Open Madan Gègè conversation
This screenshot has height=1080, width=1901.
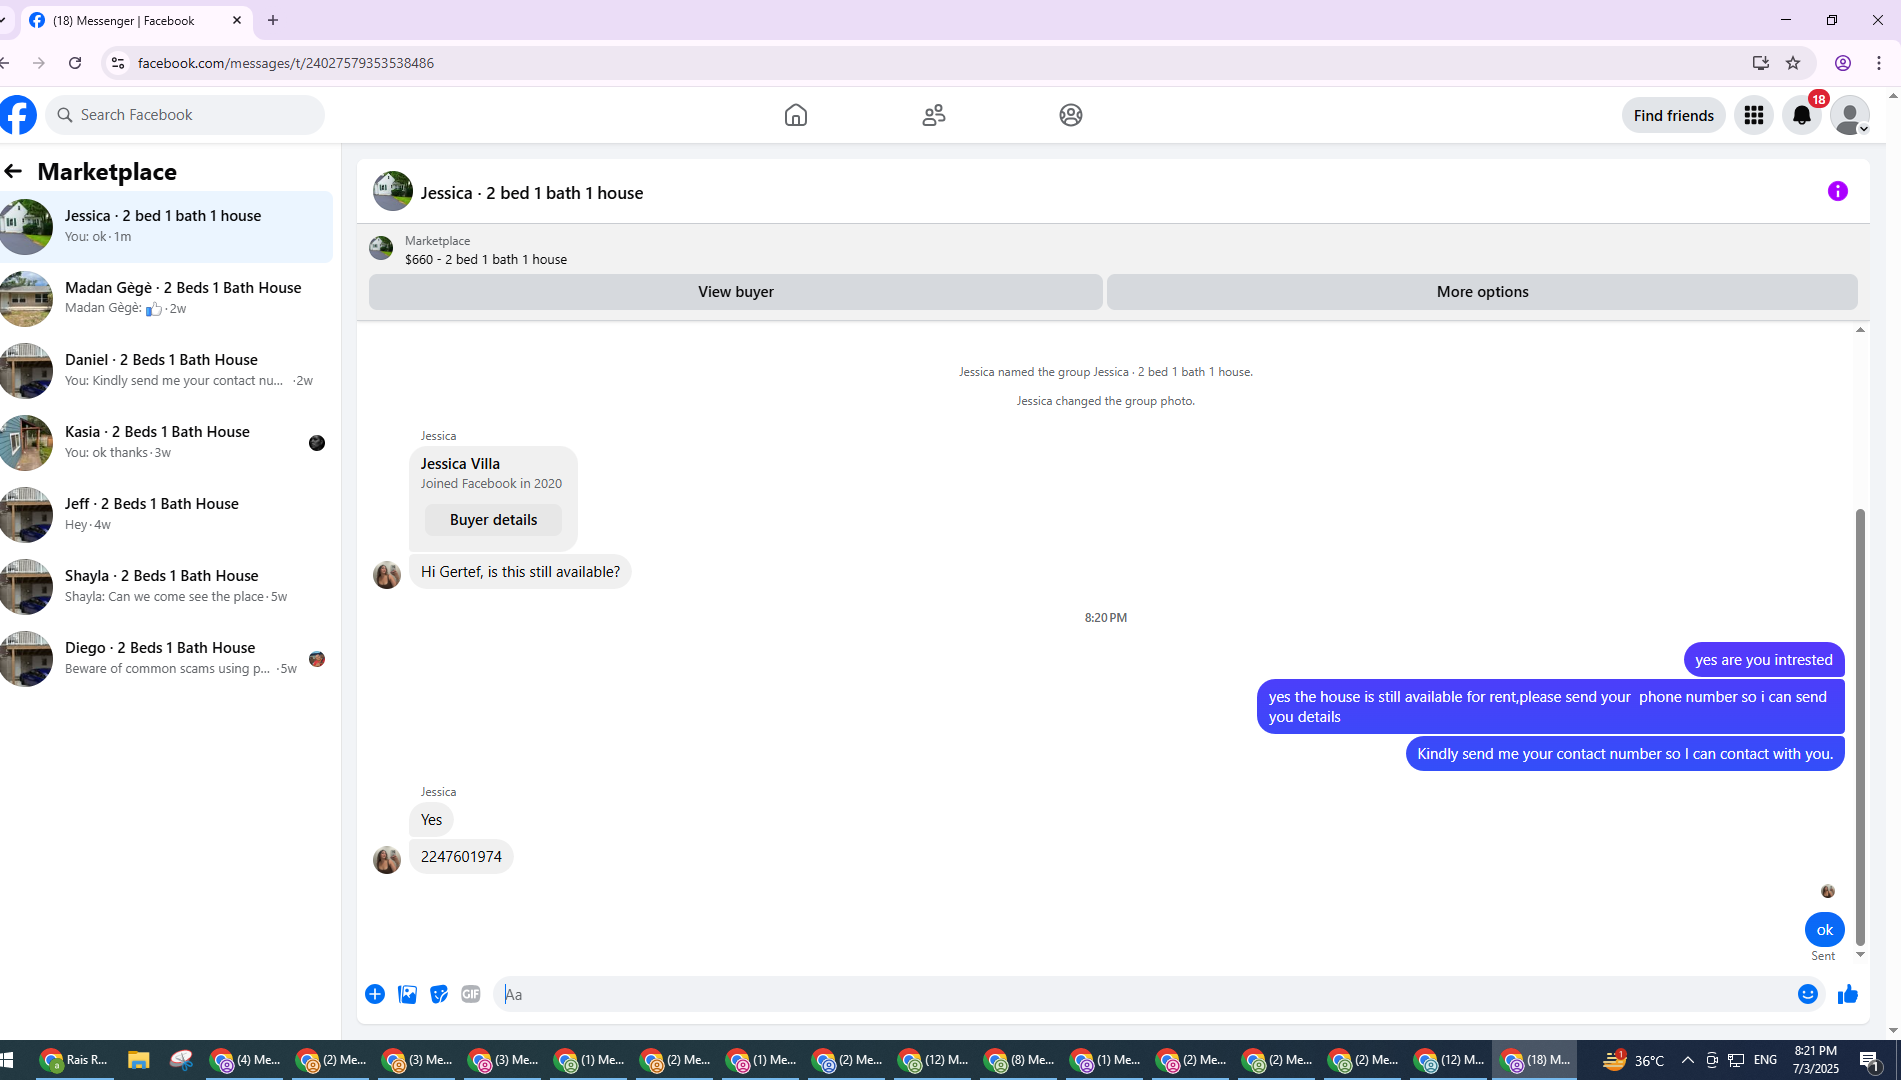tap(166, 298)
